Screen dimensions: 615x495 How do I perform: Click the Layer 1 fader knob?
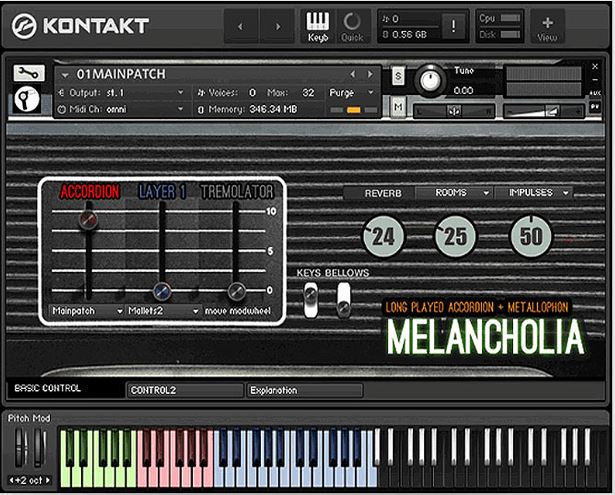click(162, 291)
